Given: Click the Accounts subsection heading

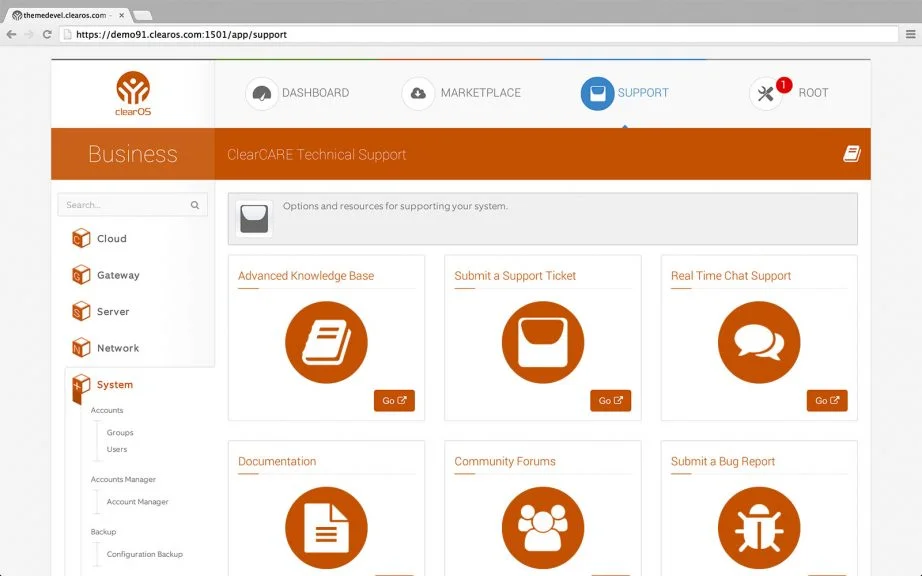Looking at the screenshot, I should click(107, 410).
